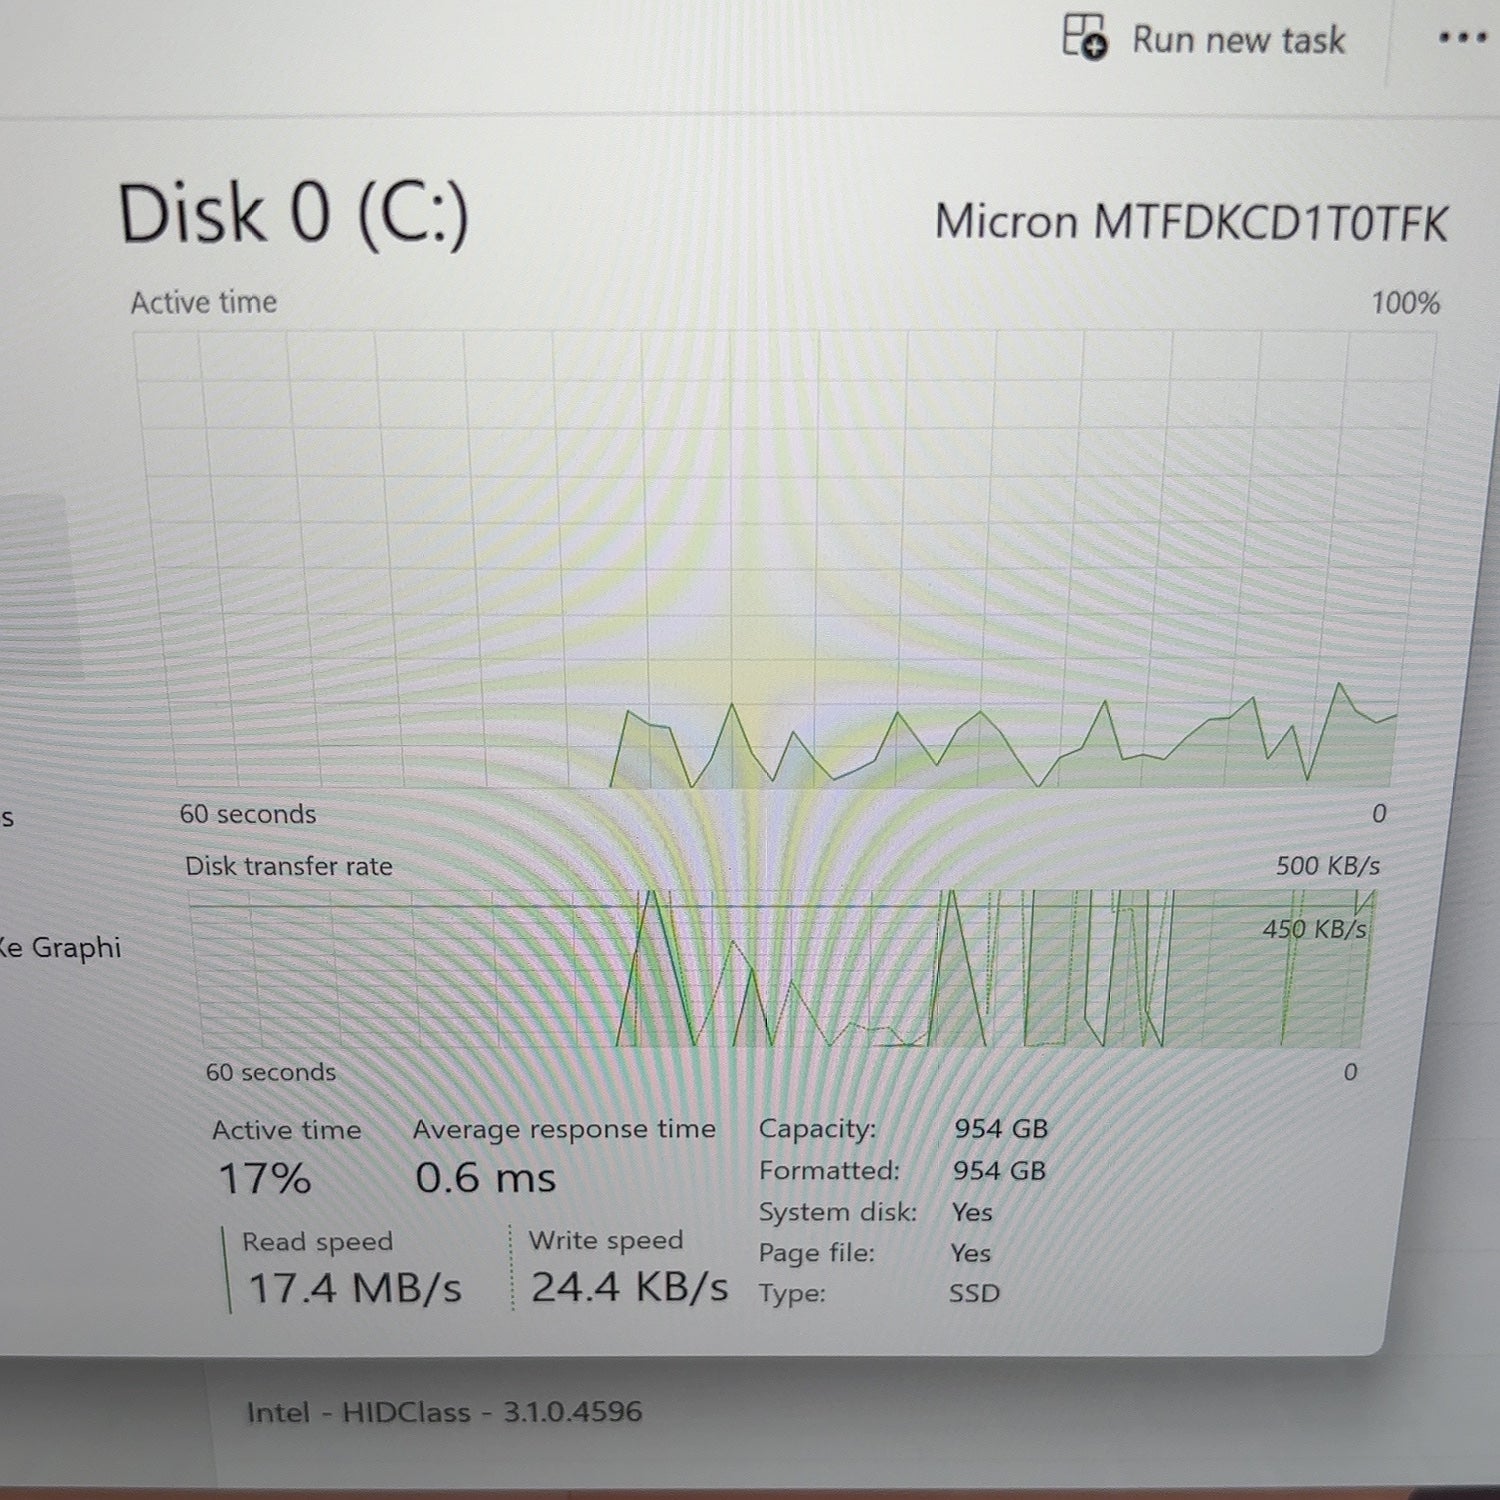Click the Disk transfer rate label
This screenshot has width=1500, height=1500.
tap(289, 866)
